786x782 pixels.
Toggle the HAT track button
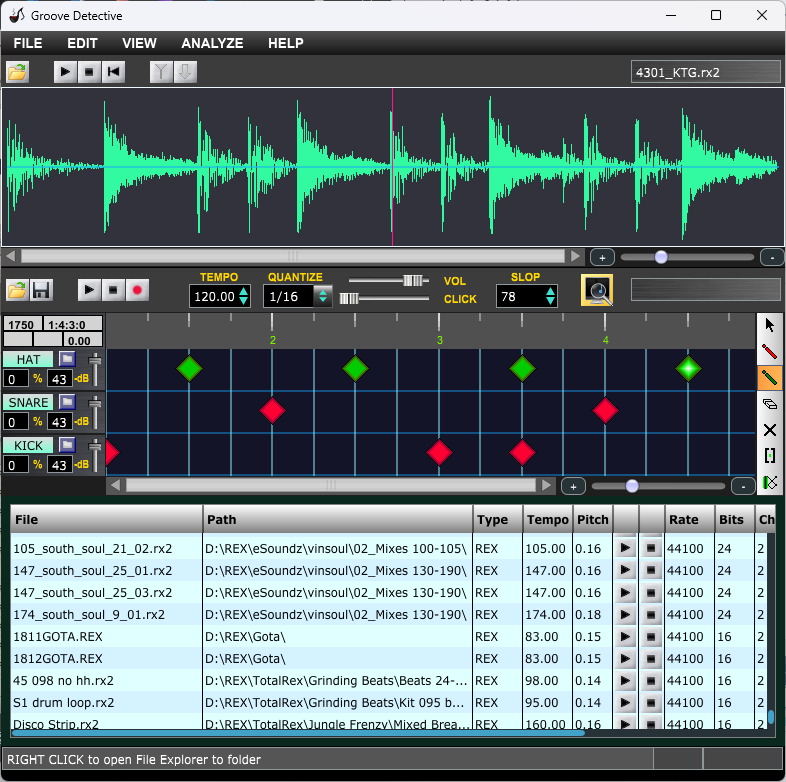pyautogui.click(x=29, y=358)
